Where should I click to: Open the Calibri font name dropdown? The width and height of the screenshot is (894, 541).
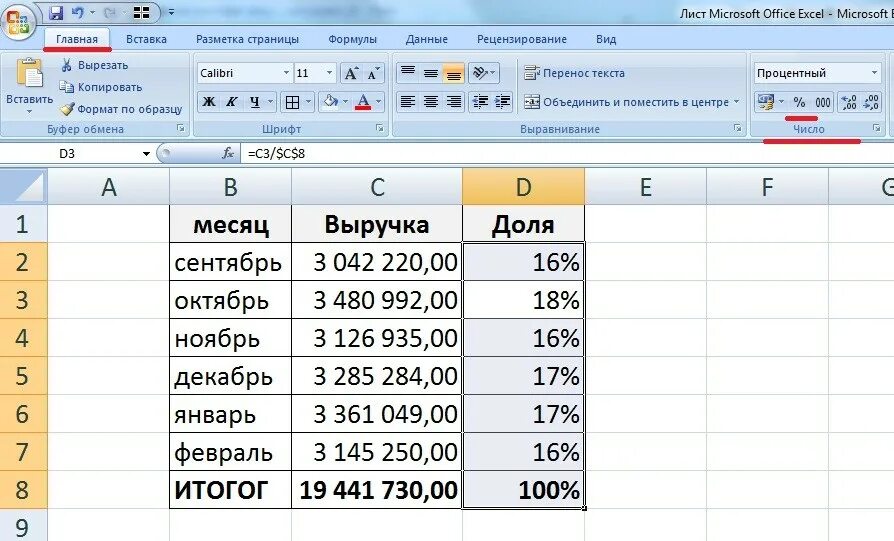pyautogui.click(x=286, y=73)
